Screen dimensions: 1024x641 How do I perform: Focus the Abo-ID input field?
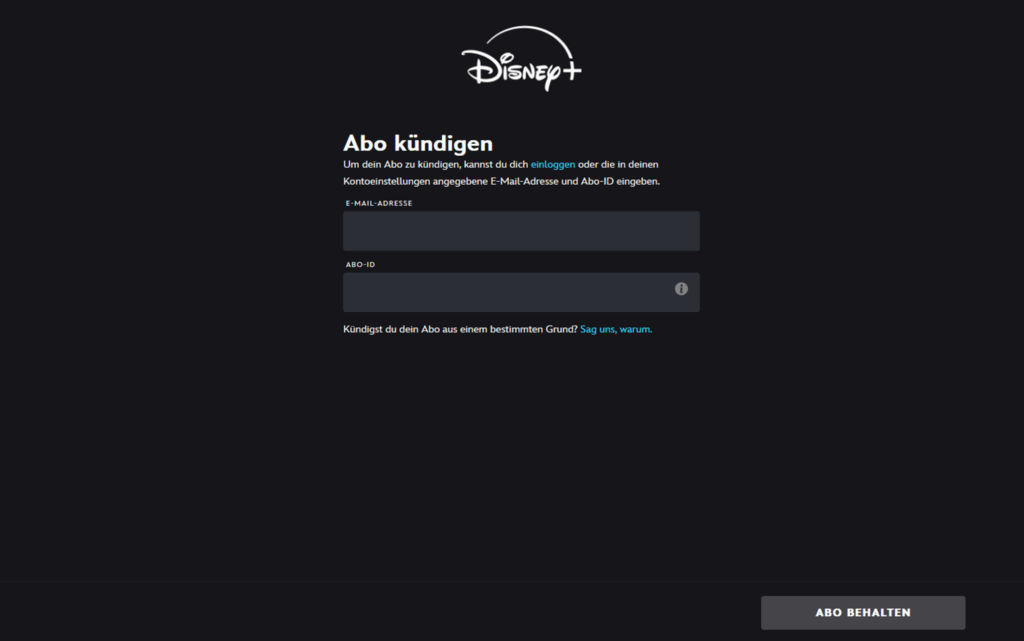[505, 293]
